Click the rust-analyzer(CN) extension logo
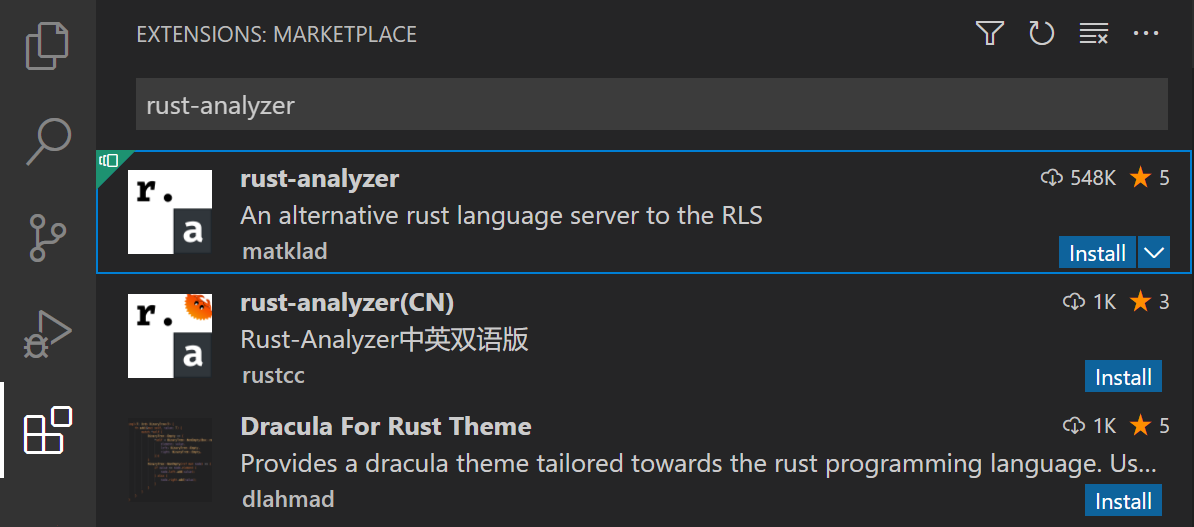1194x527 pixels. coord(170,336)
